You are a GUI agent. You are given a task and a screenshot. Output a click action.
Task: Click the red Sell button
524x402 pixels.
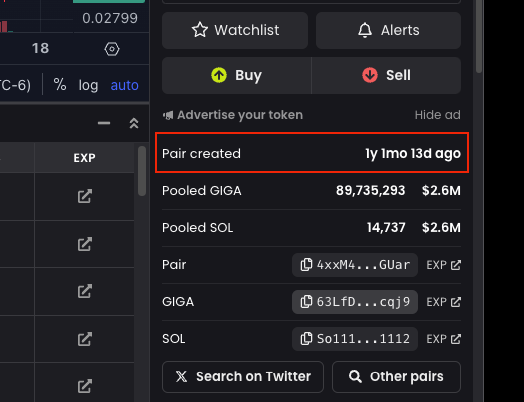point(386,75)
